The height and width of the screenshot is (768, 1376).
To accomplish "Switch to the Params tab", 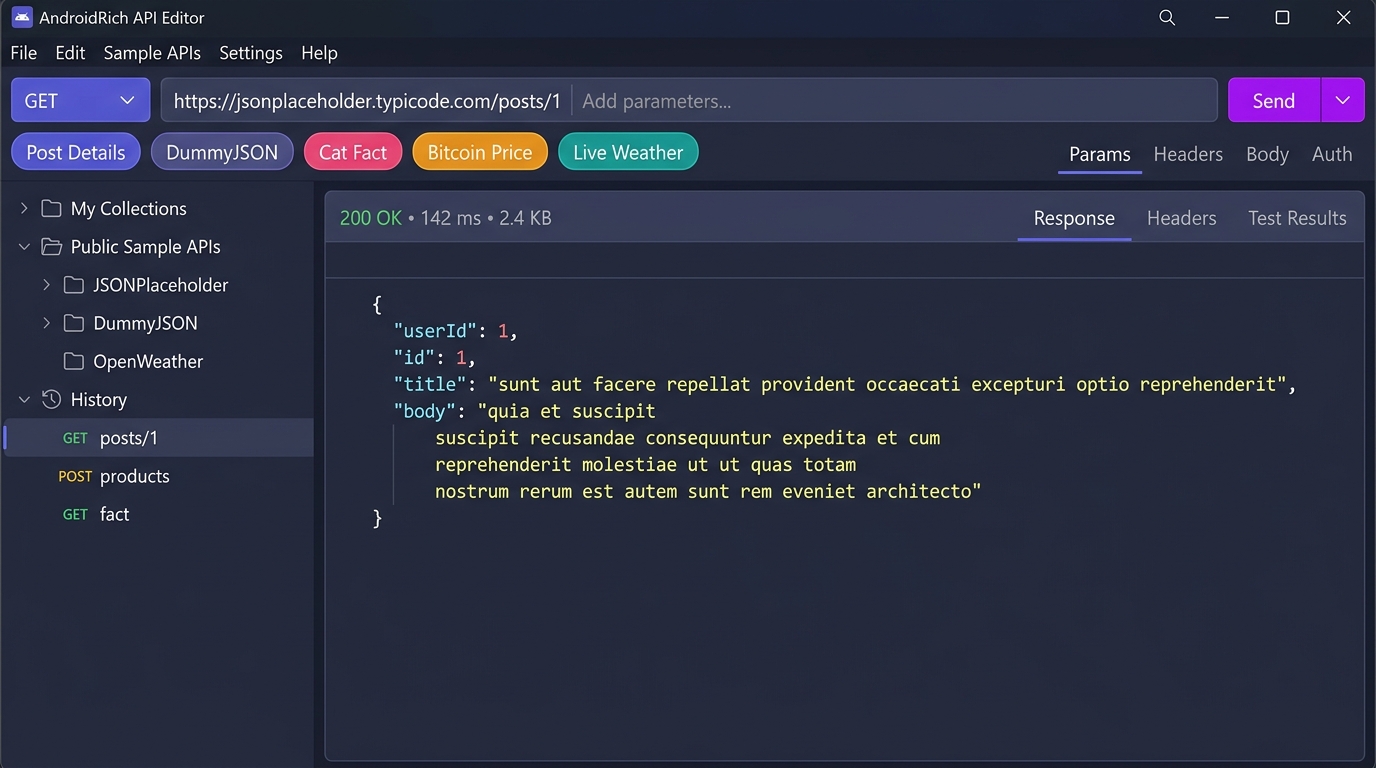I will click(x=1099, y=154).
